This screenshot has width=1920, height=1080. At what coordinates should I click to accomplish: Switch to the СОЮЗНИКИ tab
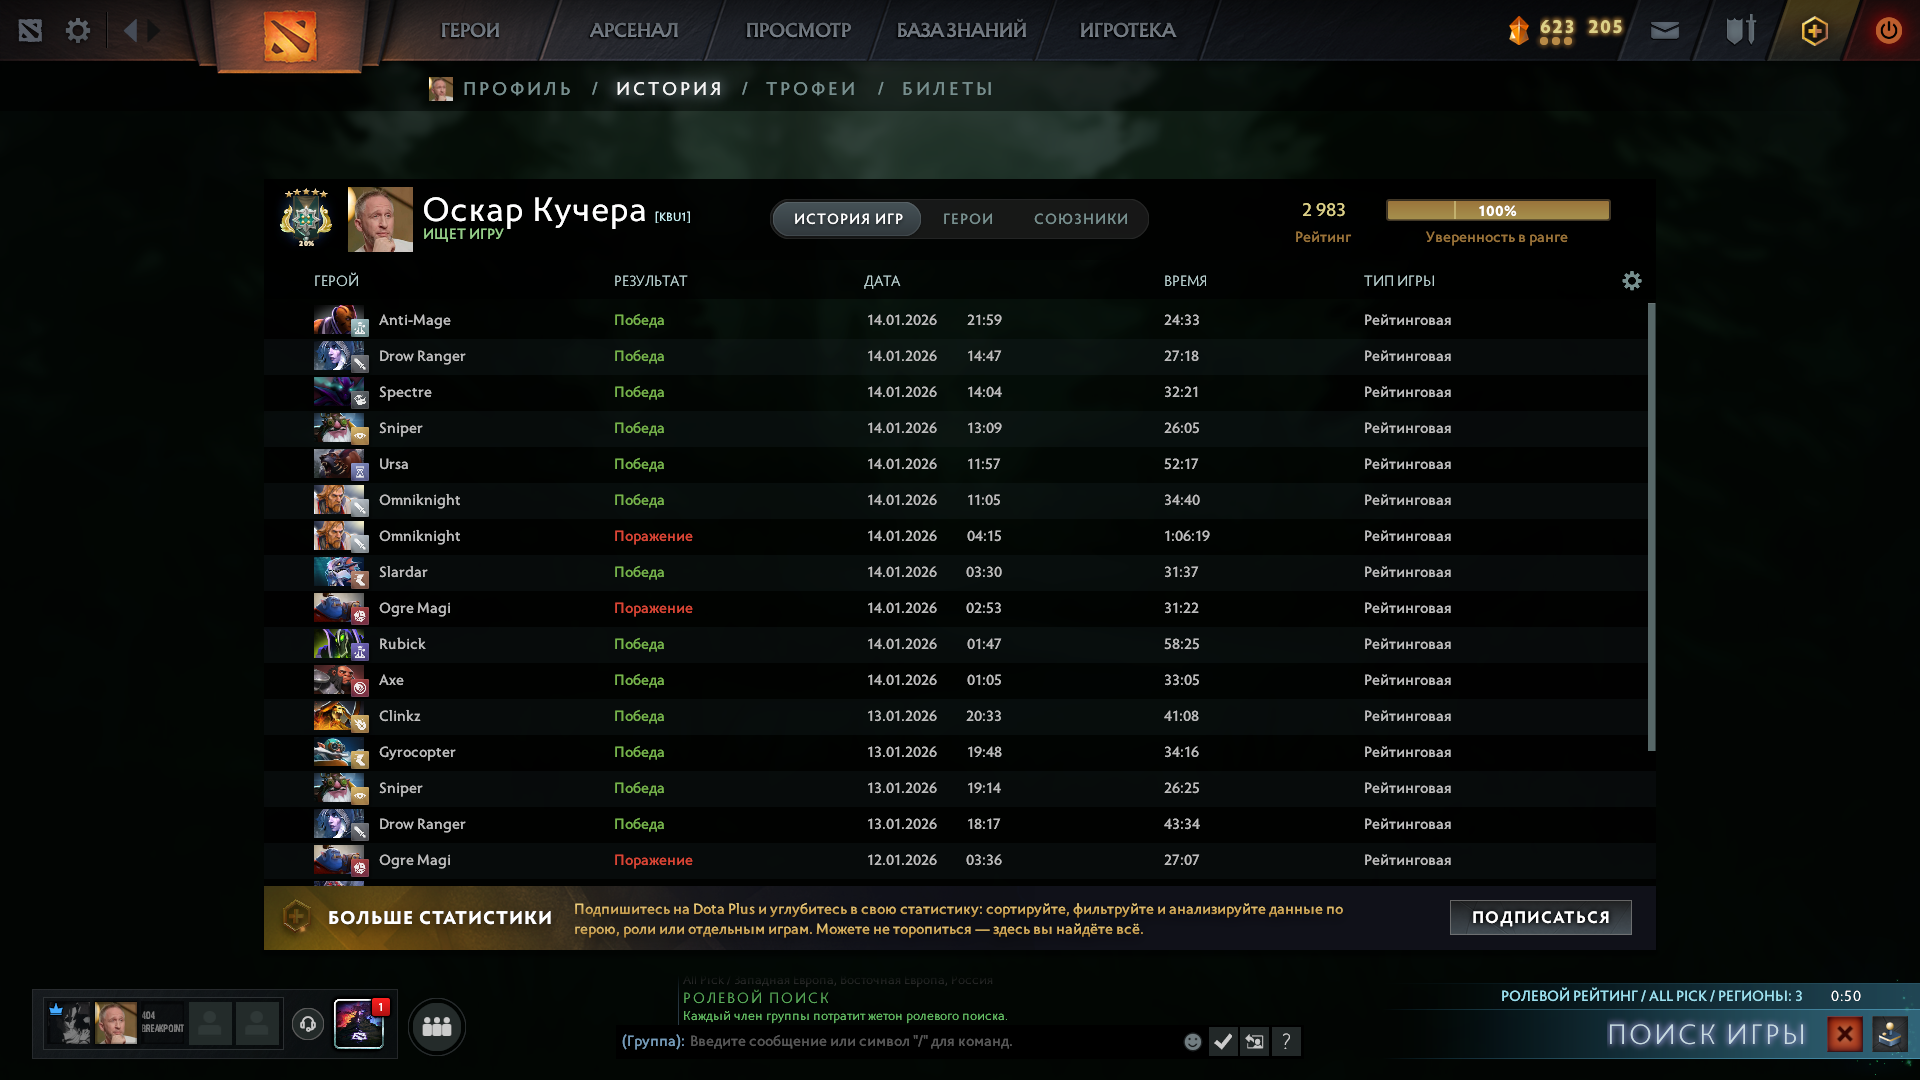coord(1080,219)
